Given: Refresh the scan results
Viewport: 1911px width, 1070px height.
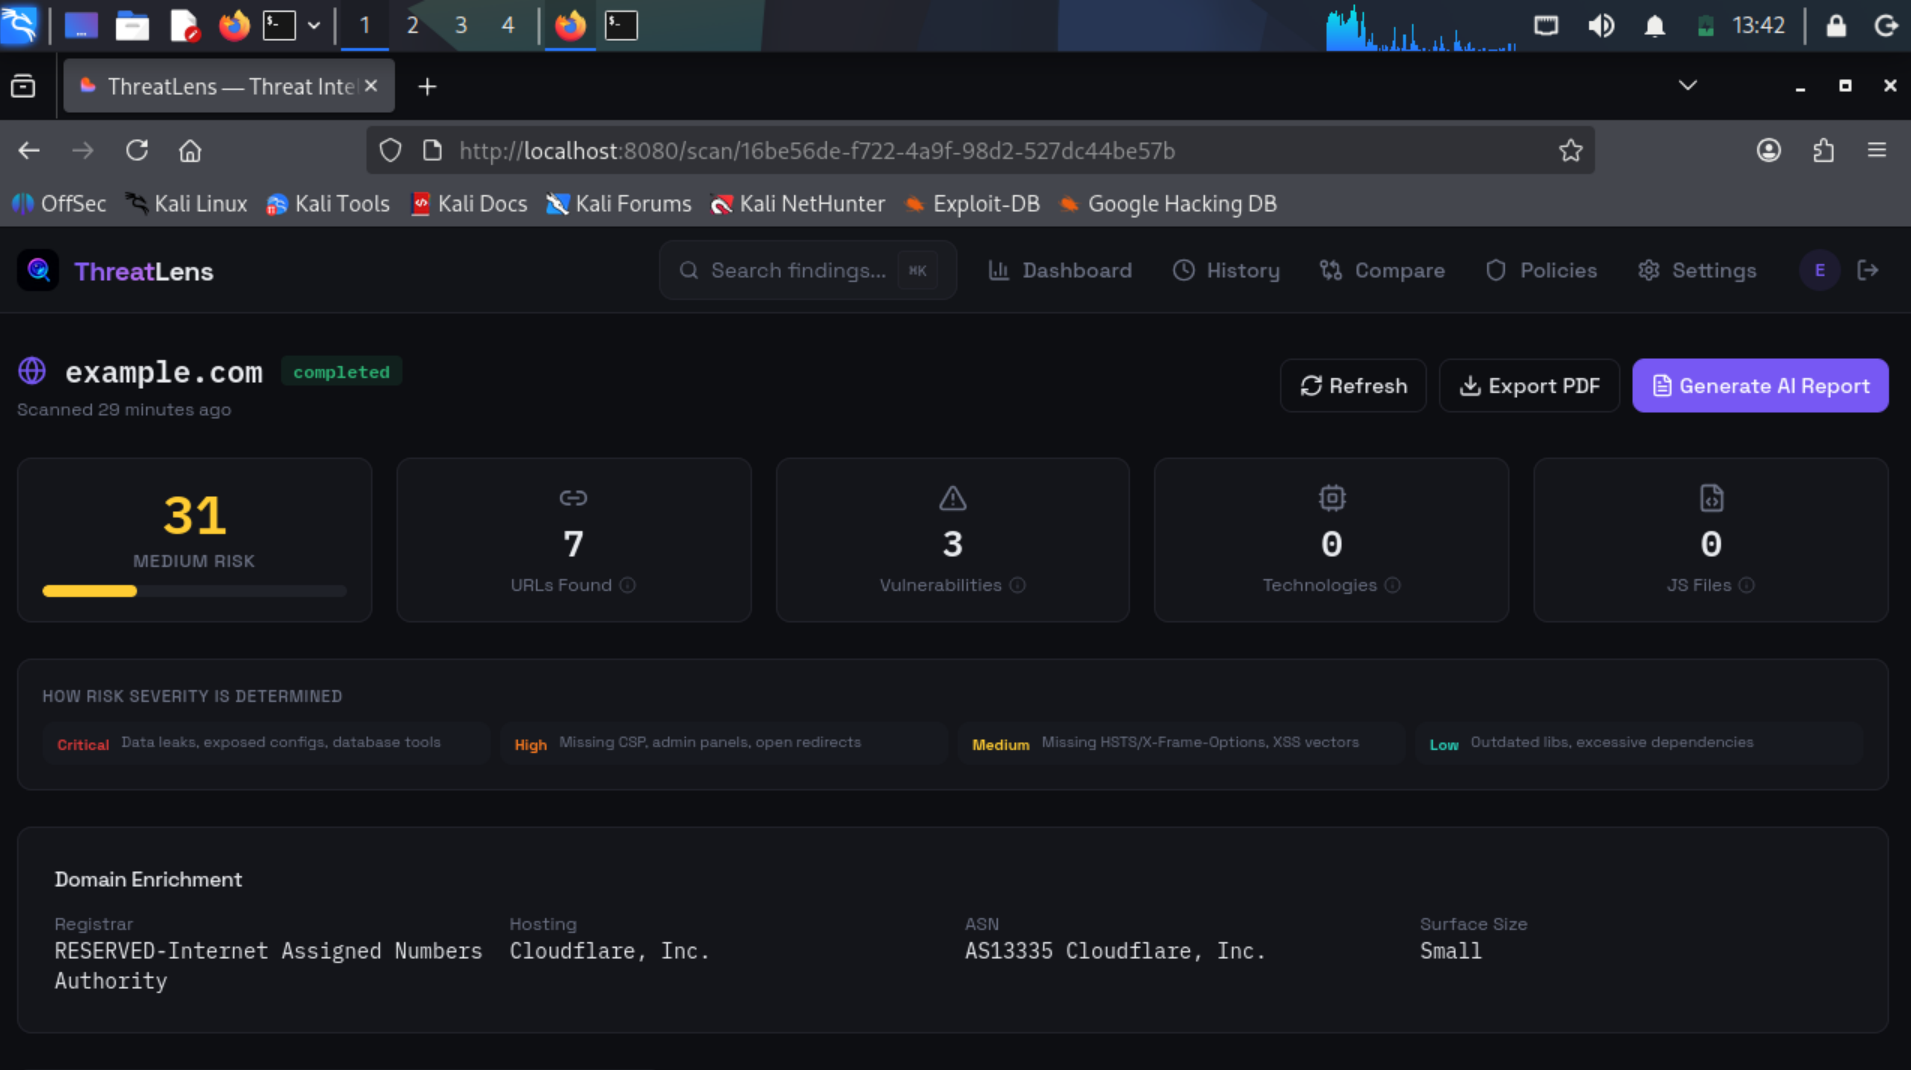Looking at the screenshot, I should point(1353,386).
